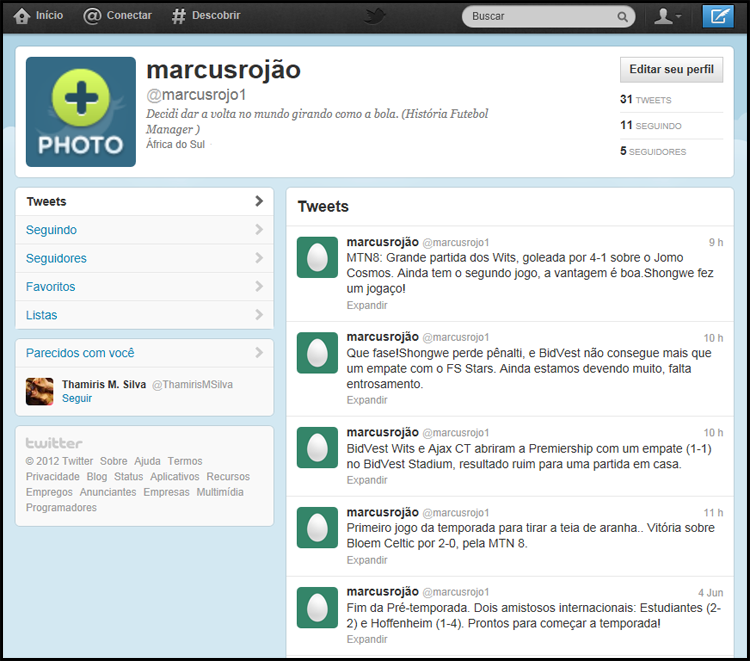Viewport: 750px width, 661px height.
Task: Click the Início home icon
Action: 22,16
